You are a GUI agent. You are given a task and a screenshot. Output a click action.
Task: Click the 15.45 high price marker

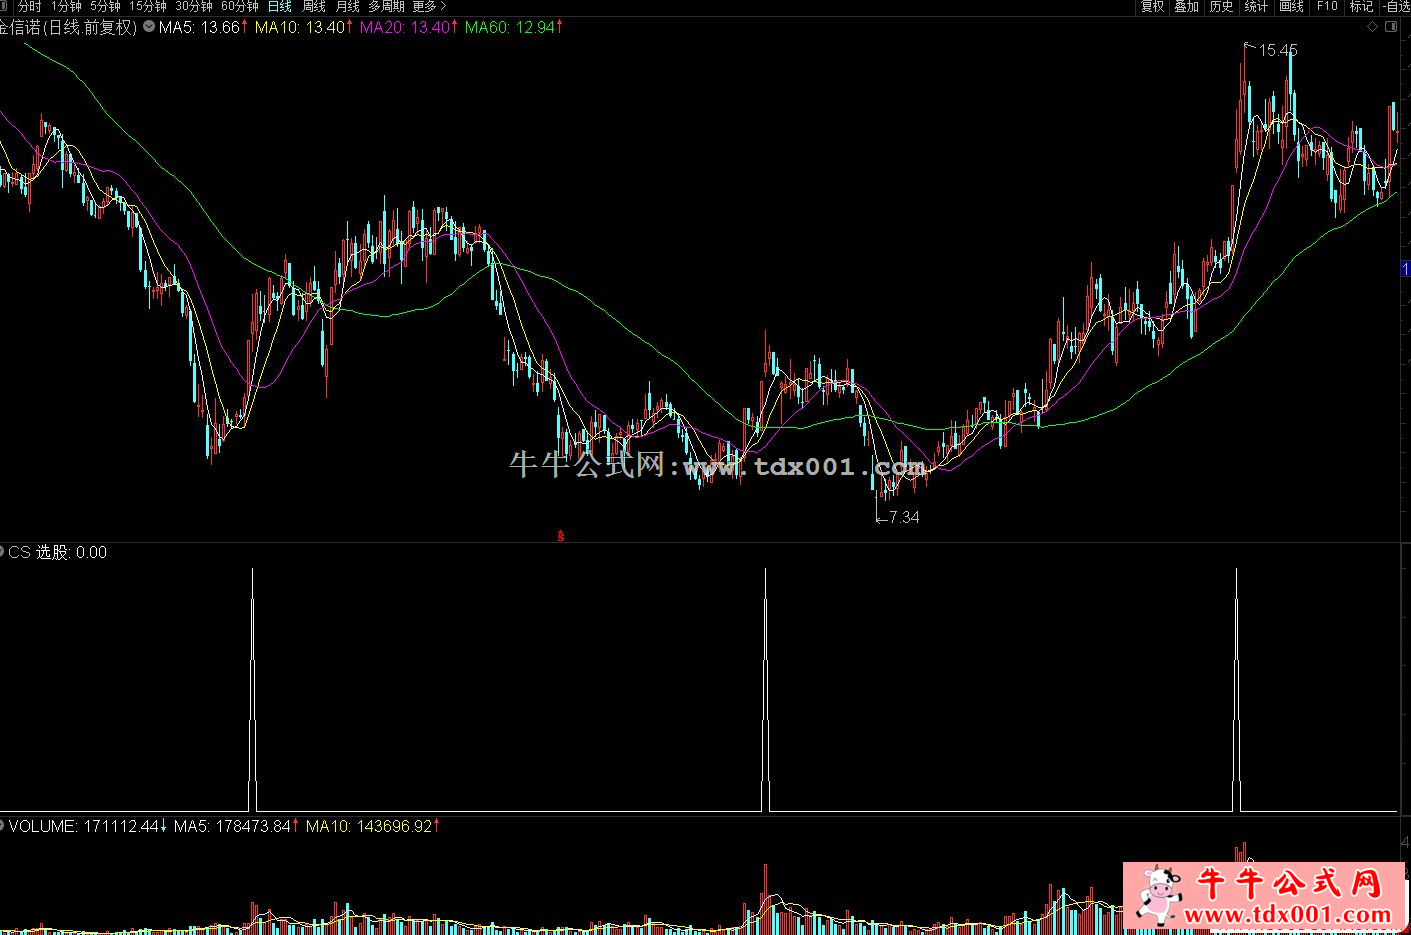coord(1278,50)
